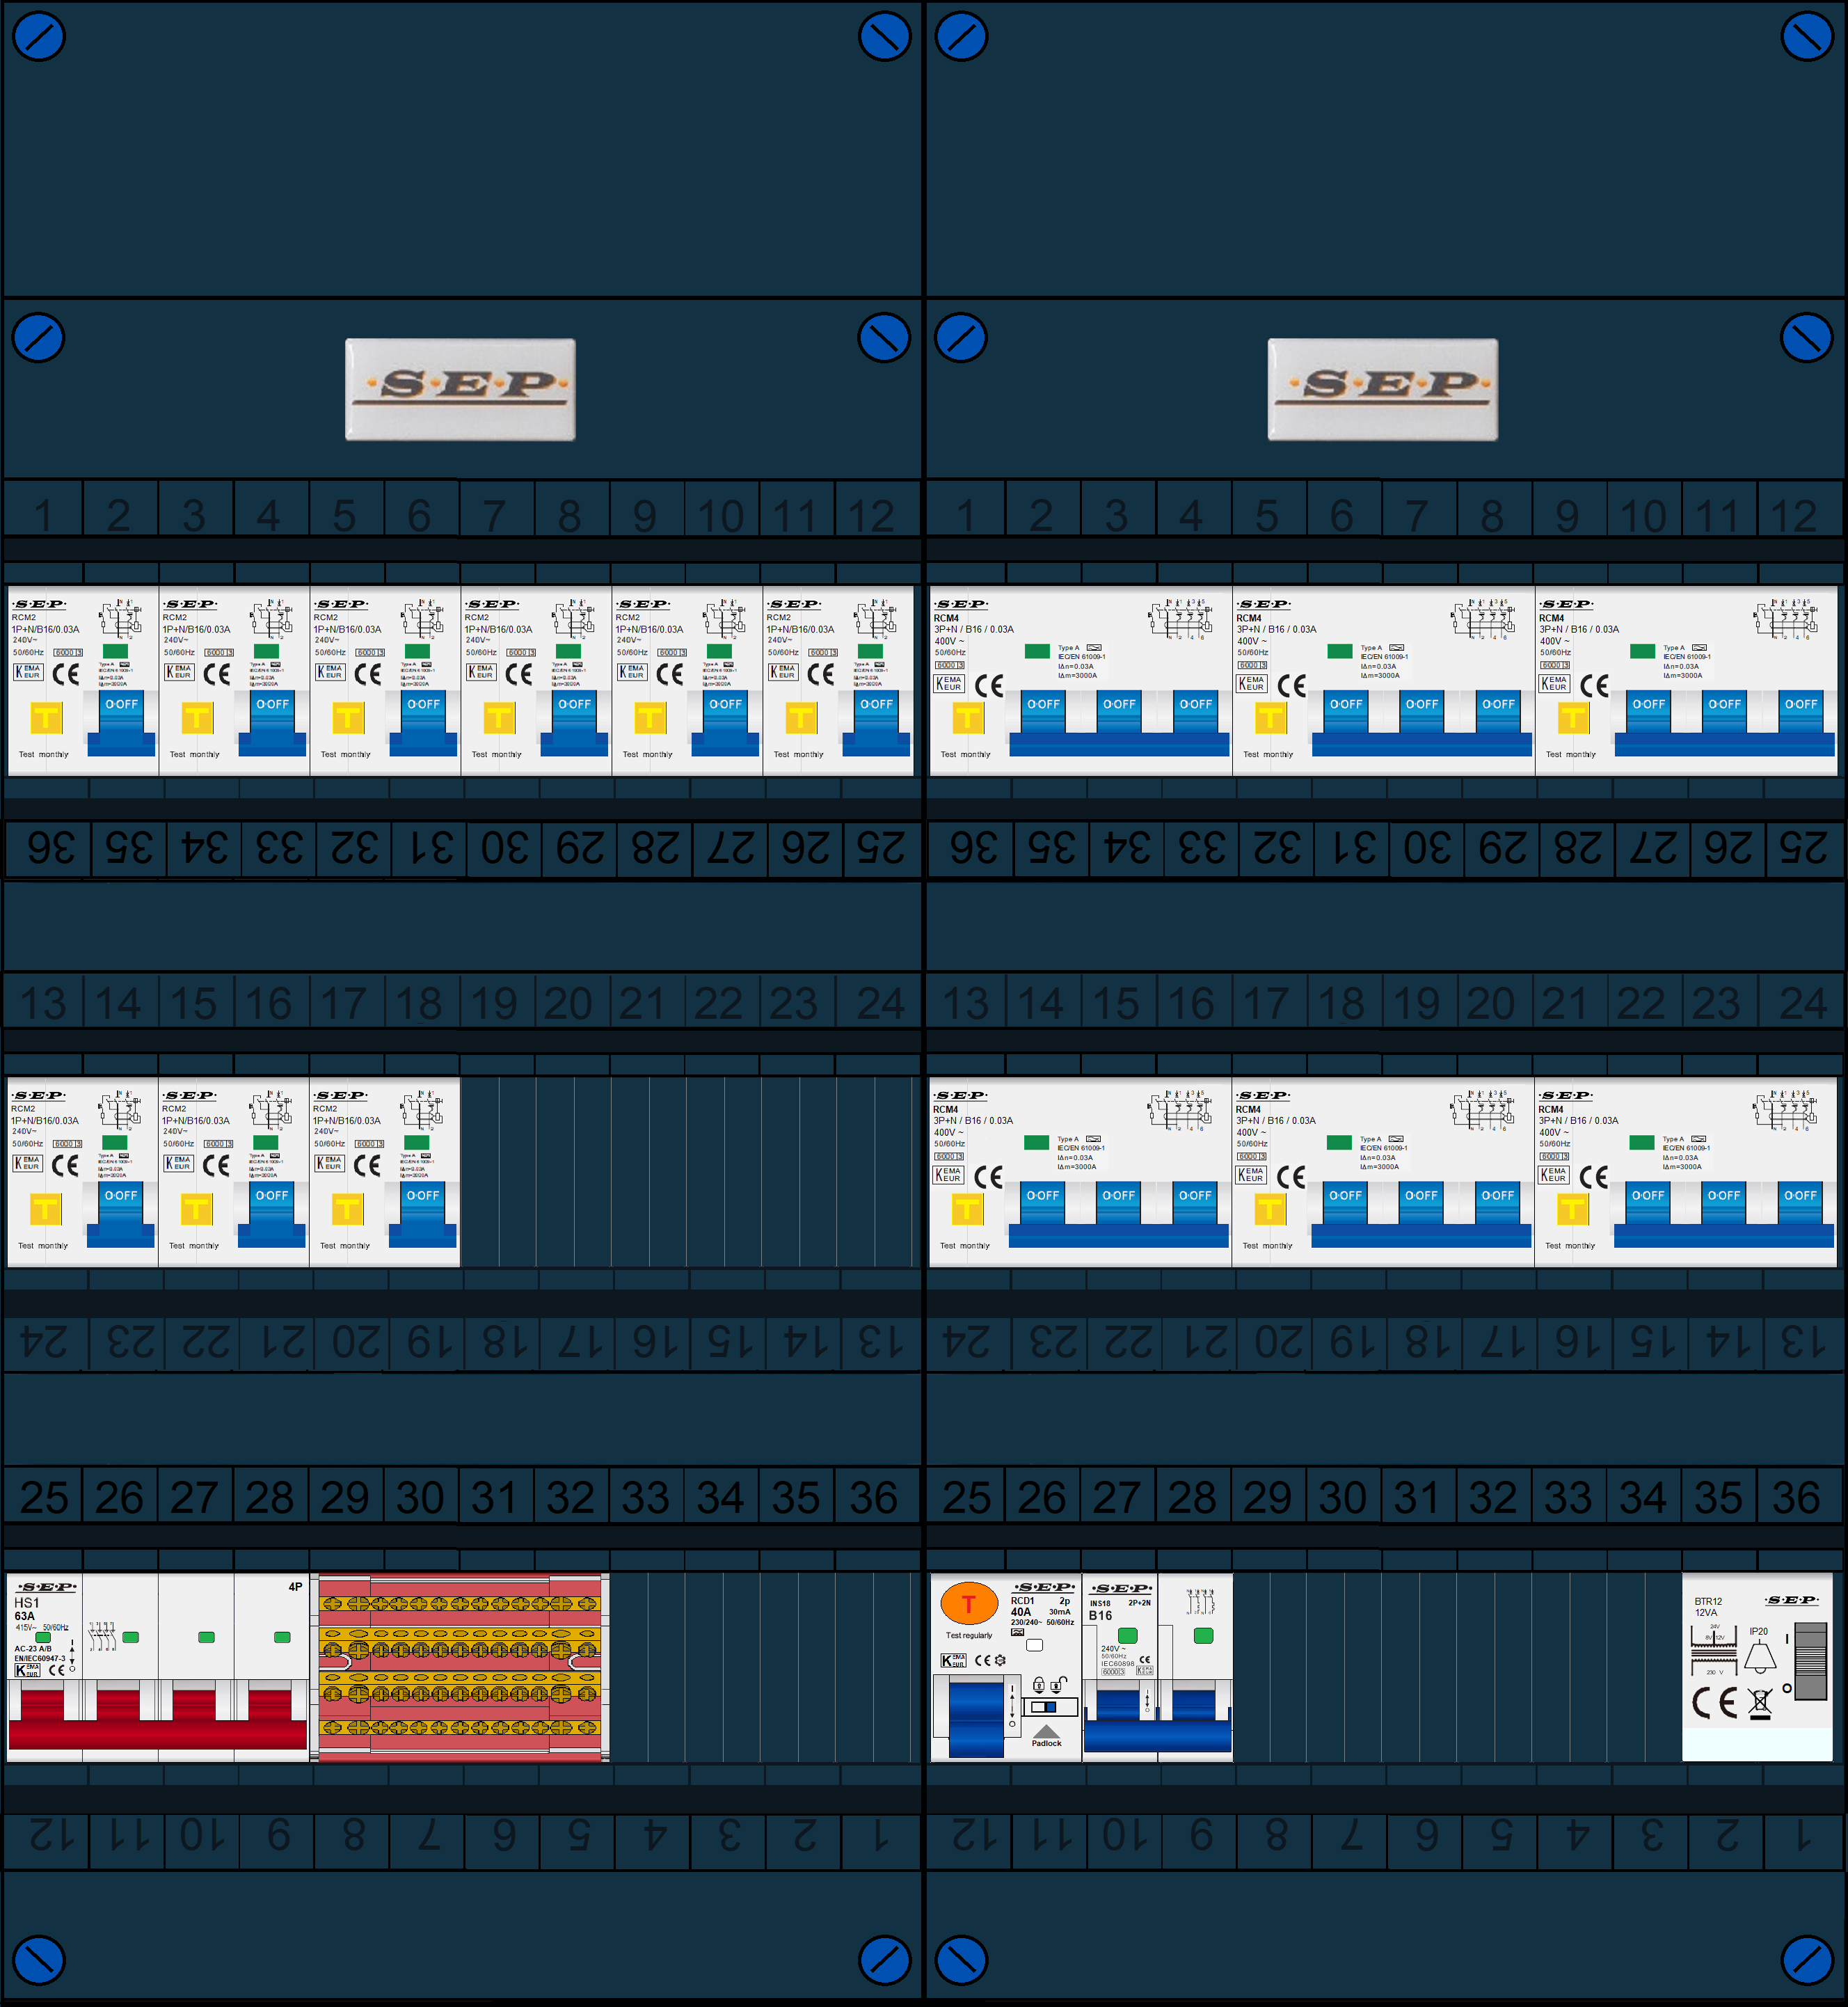Click the top-left corner screw of left panel

tap(38, 36)
